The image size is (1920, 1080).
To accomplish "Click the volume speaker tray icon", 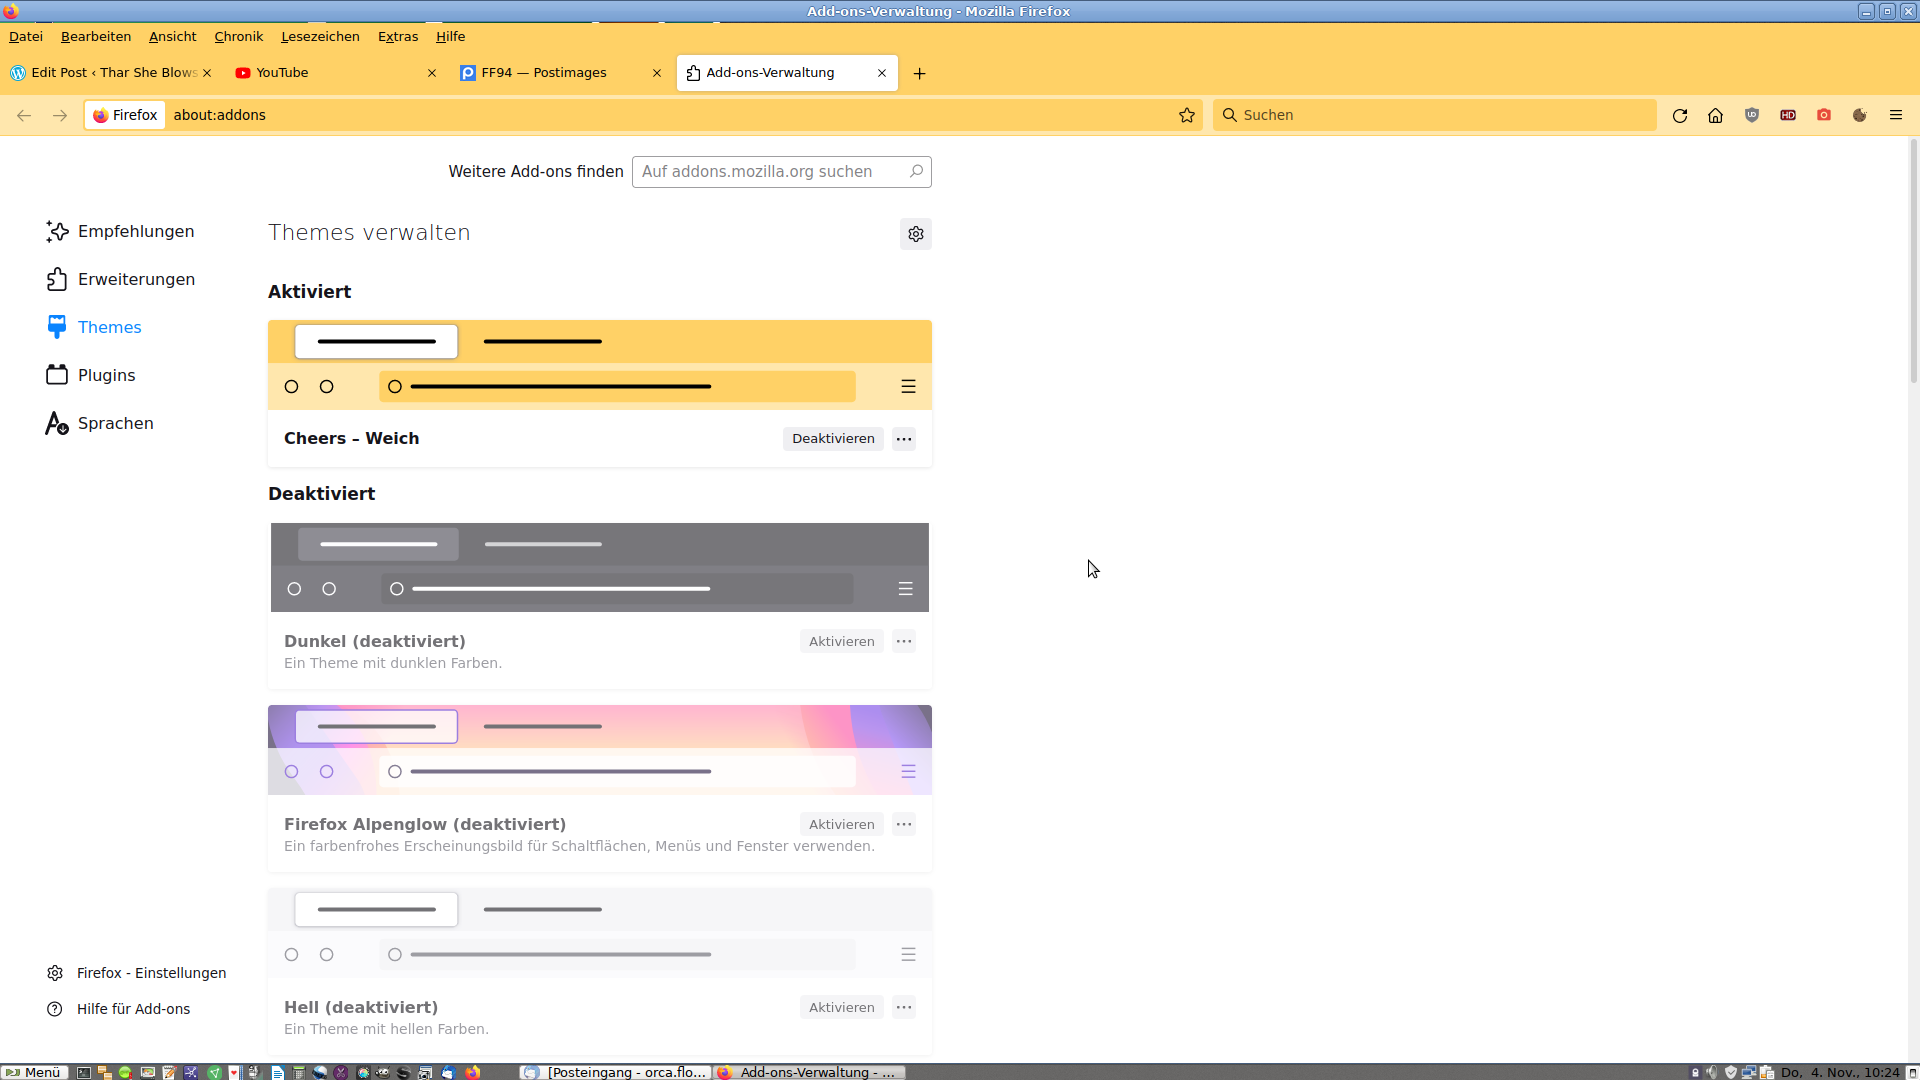I will [1712, 1072].
